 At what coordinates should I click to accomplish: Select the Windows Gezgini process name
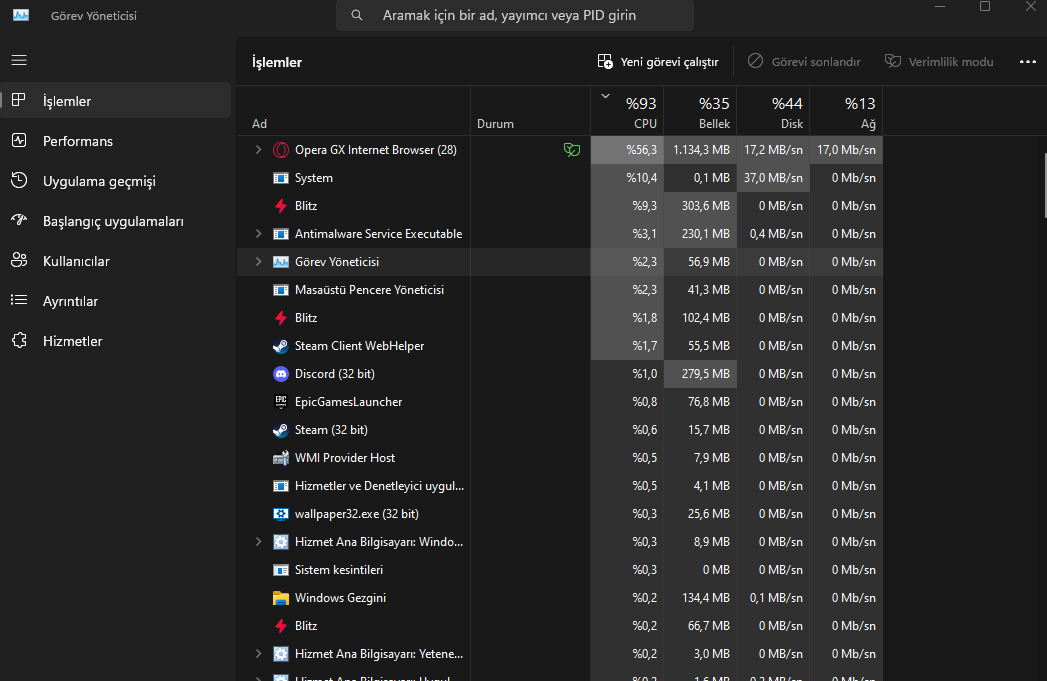click(x=341, y=598)
